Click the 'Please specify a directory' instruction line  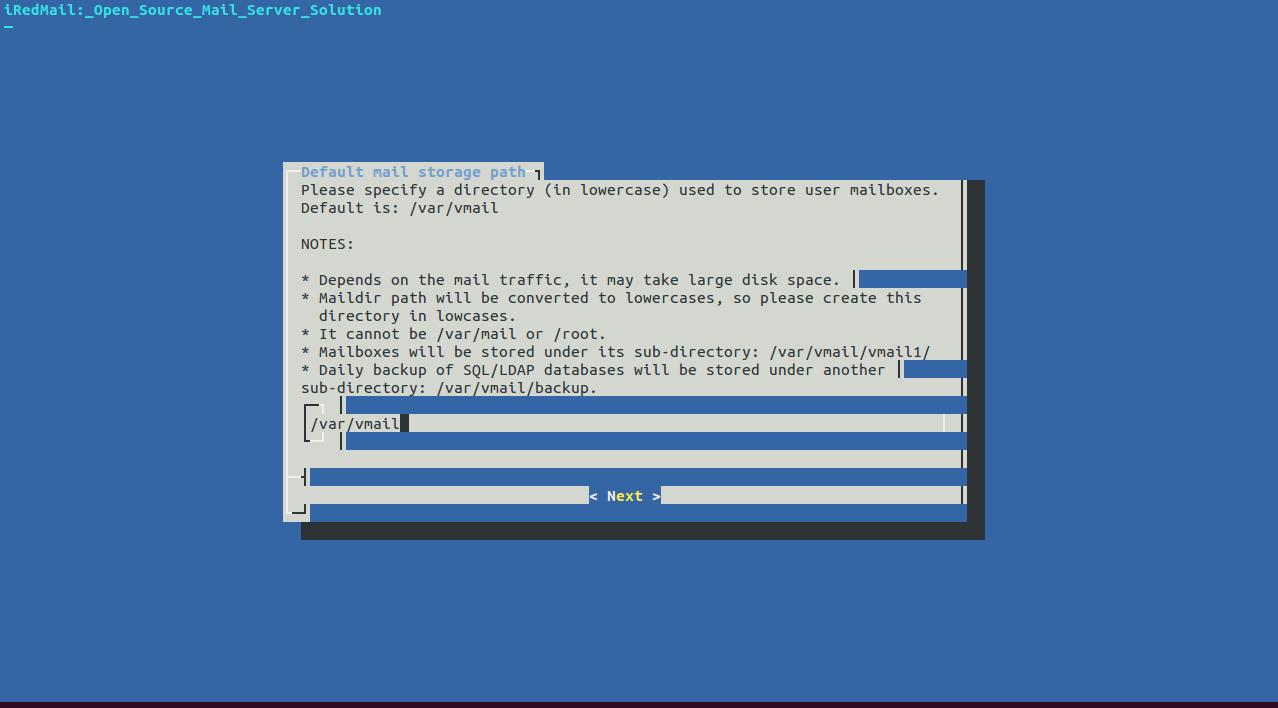pos(620,190)
